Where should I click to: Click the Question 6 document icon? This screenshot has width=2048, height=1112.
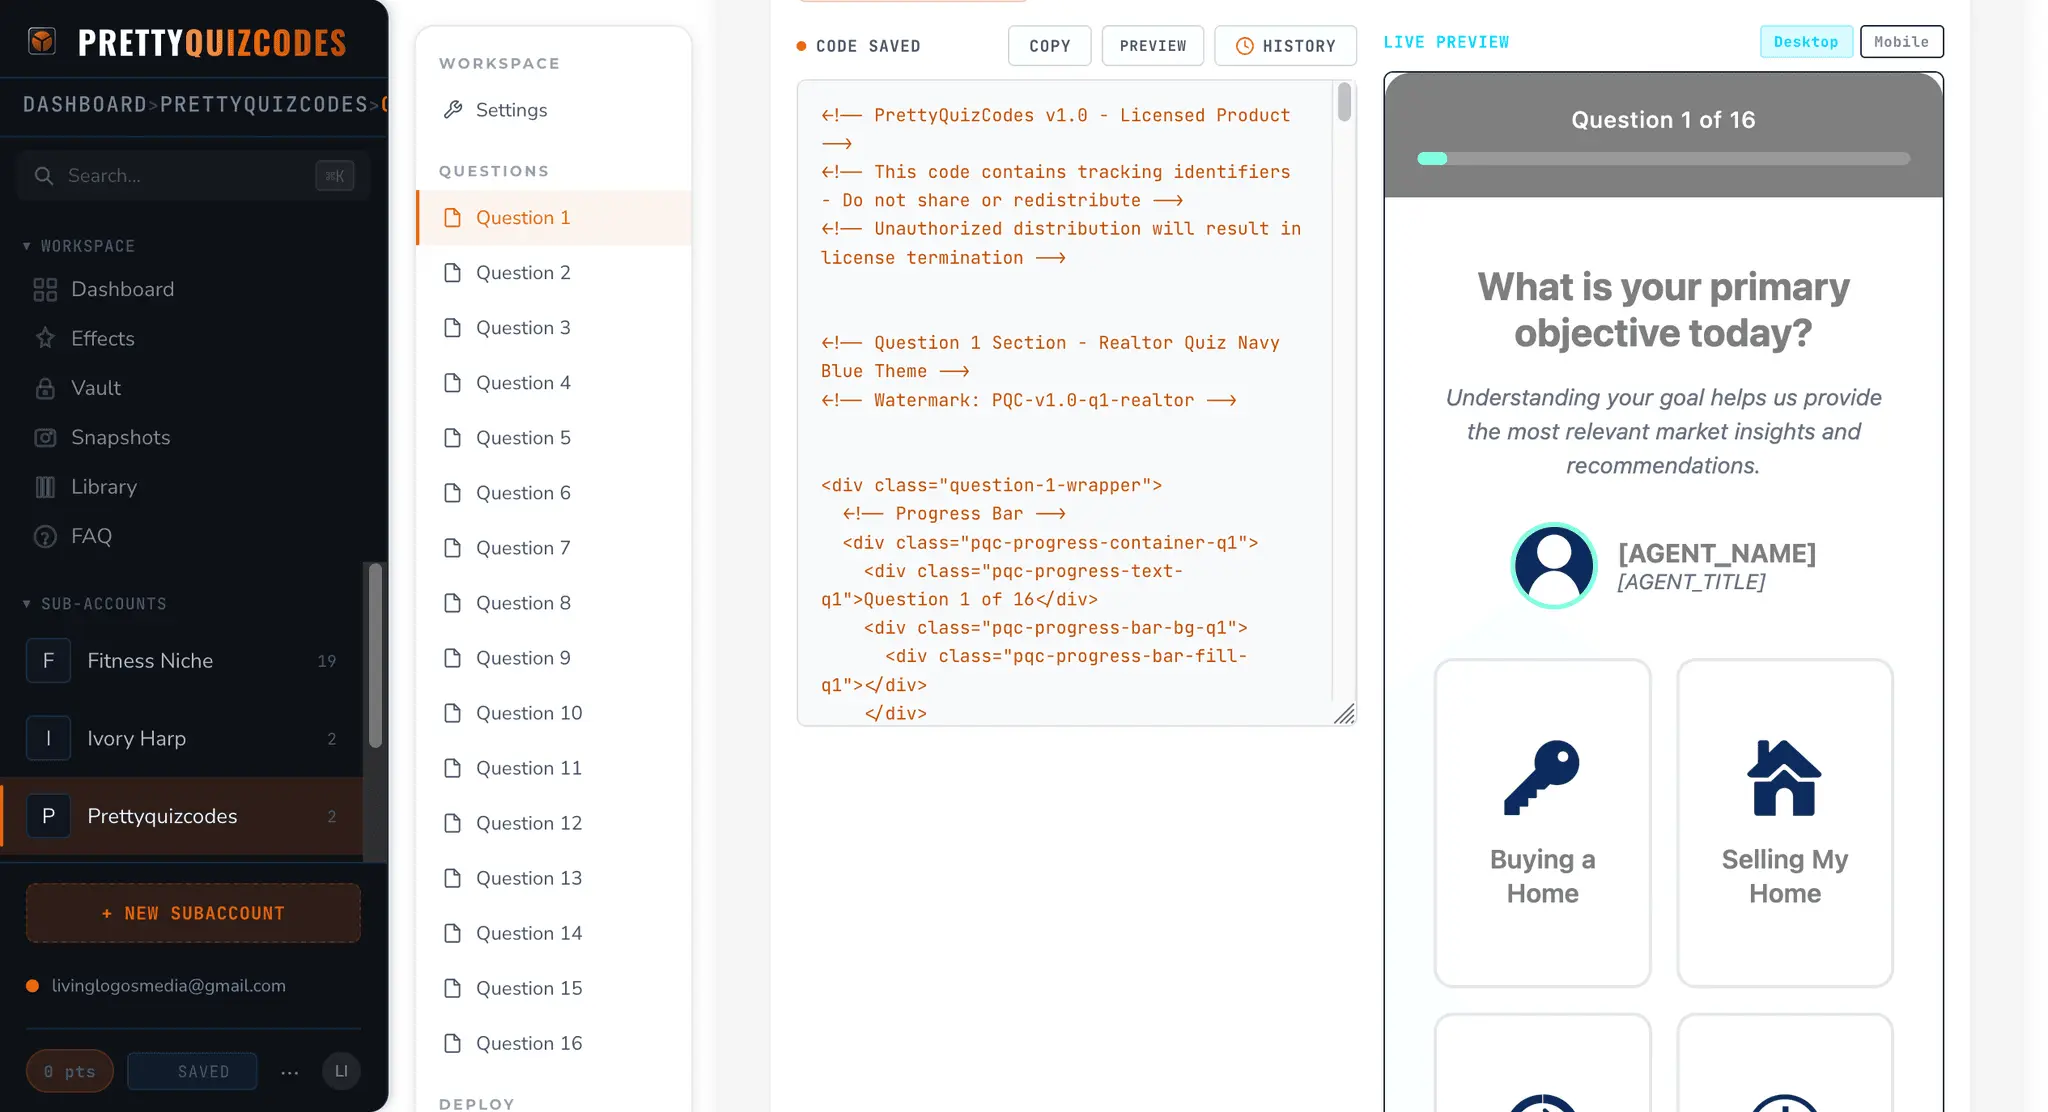[x=452, y=493]
